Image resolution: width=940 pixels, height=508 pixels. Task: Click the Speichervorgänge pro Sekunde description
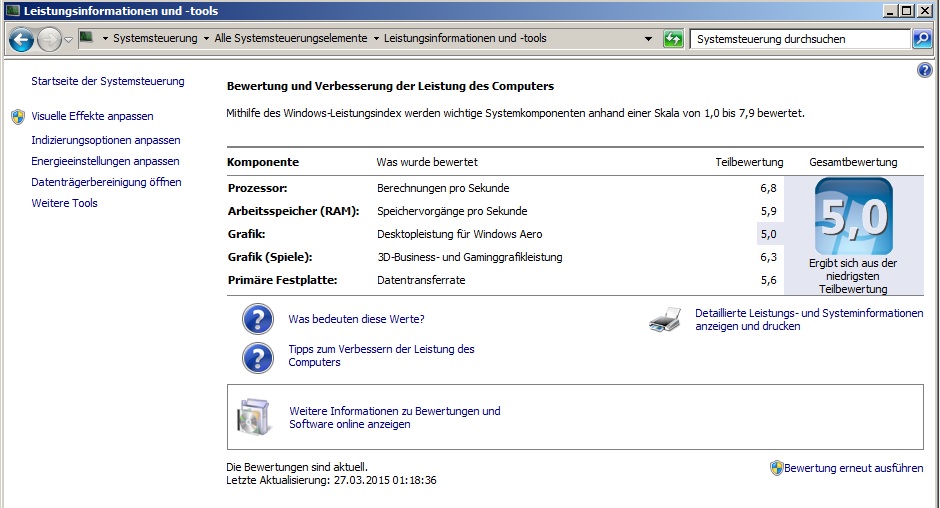pos(452,211)
